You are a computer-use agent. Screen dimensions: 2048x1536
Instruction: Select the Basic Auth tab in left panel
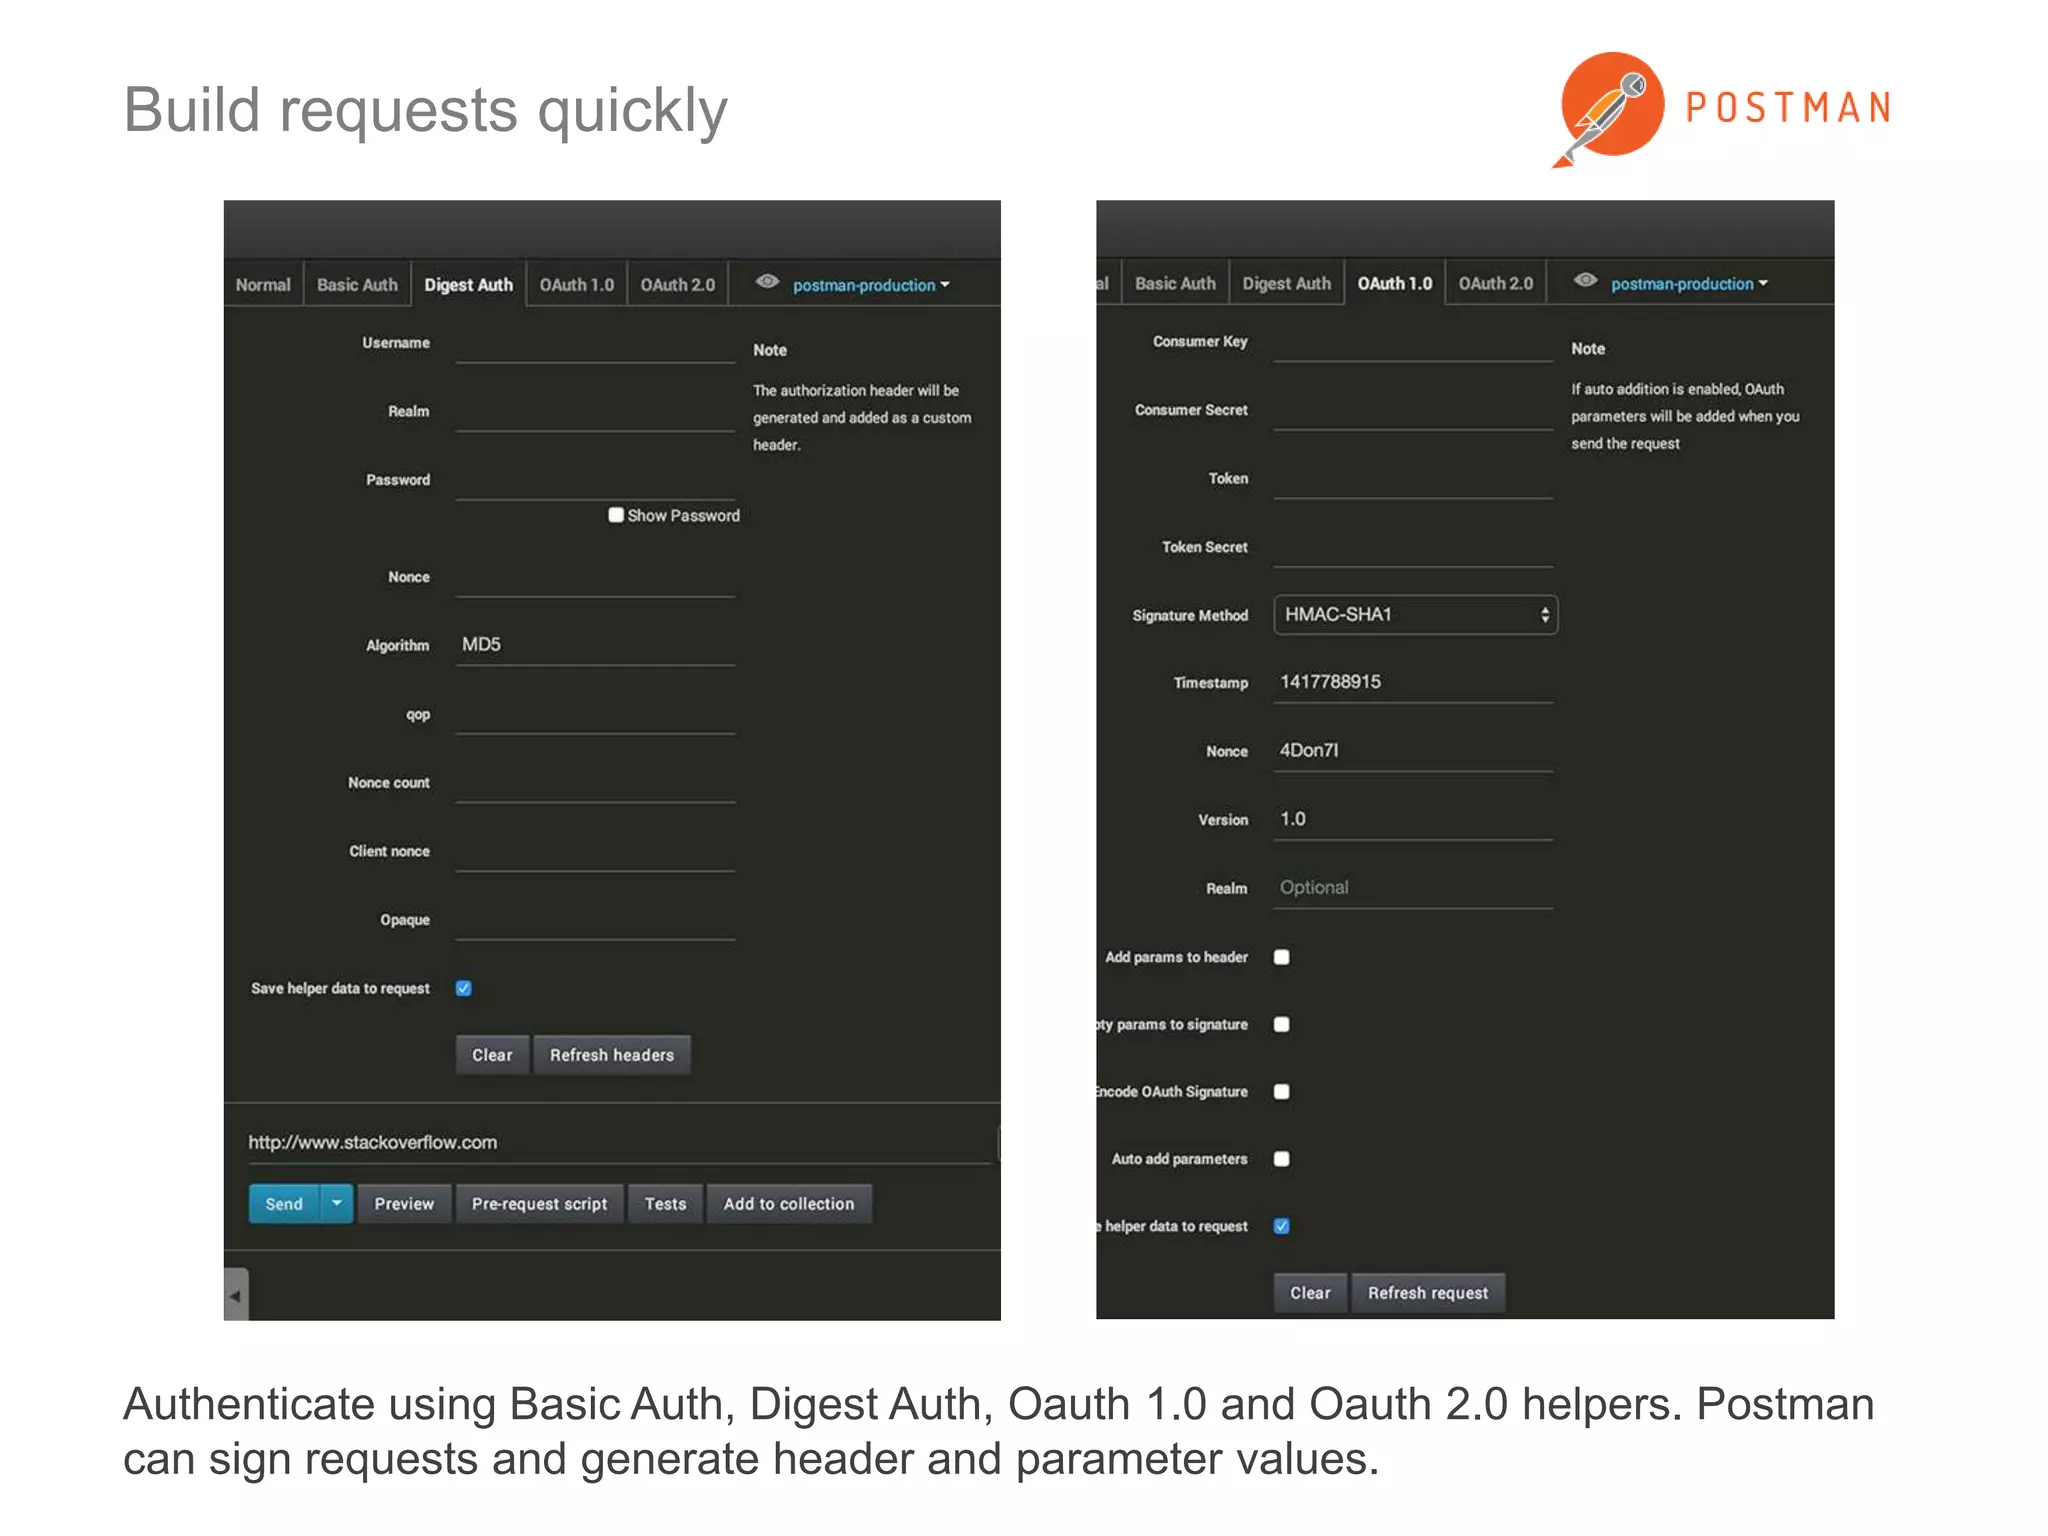[x=357, y=285]
